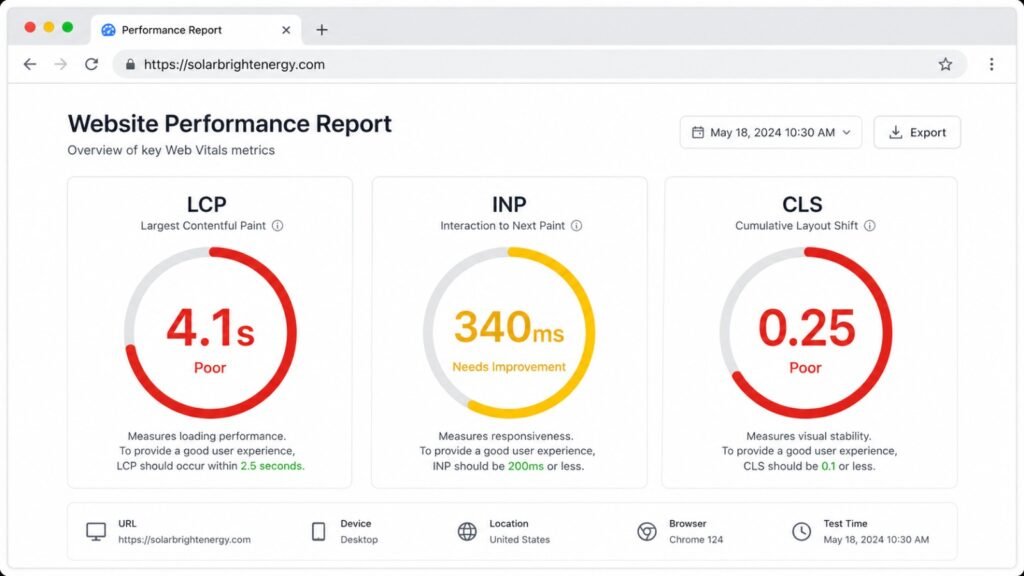Click the 'Chrome 124' browser value
This screenshot has height=576, width=1024.
696,539
